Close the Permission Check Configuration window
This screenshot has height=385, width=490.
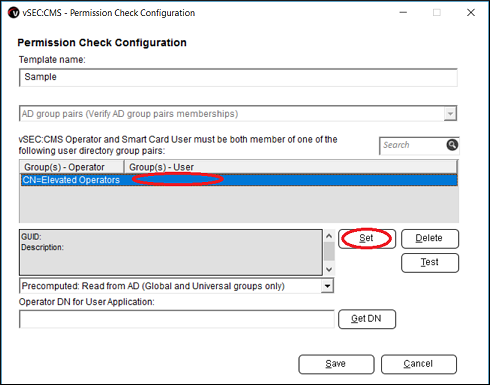(471, 13)
